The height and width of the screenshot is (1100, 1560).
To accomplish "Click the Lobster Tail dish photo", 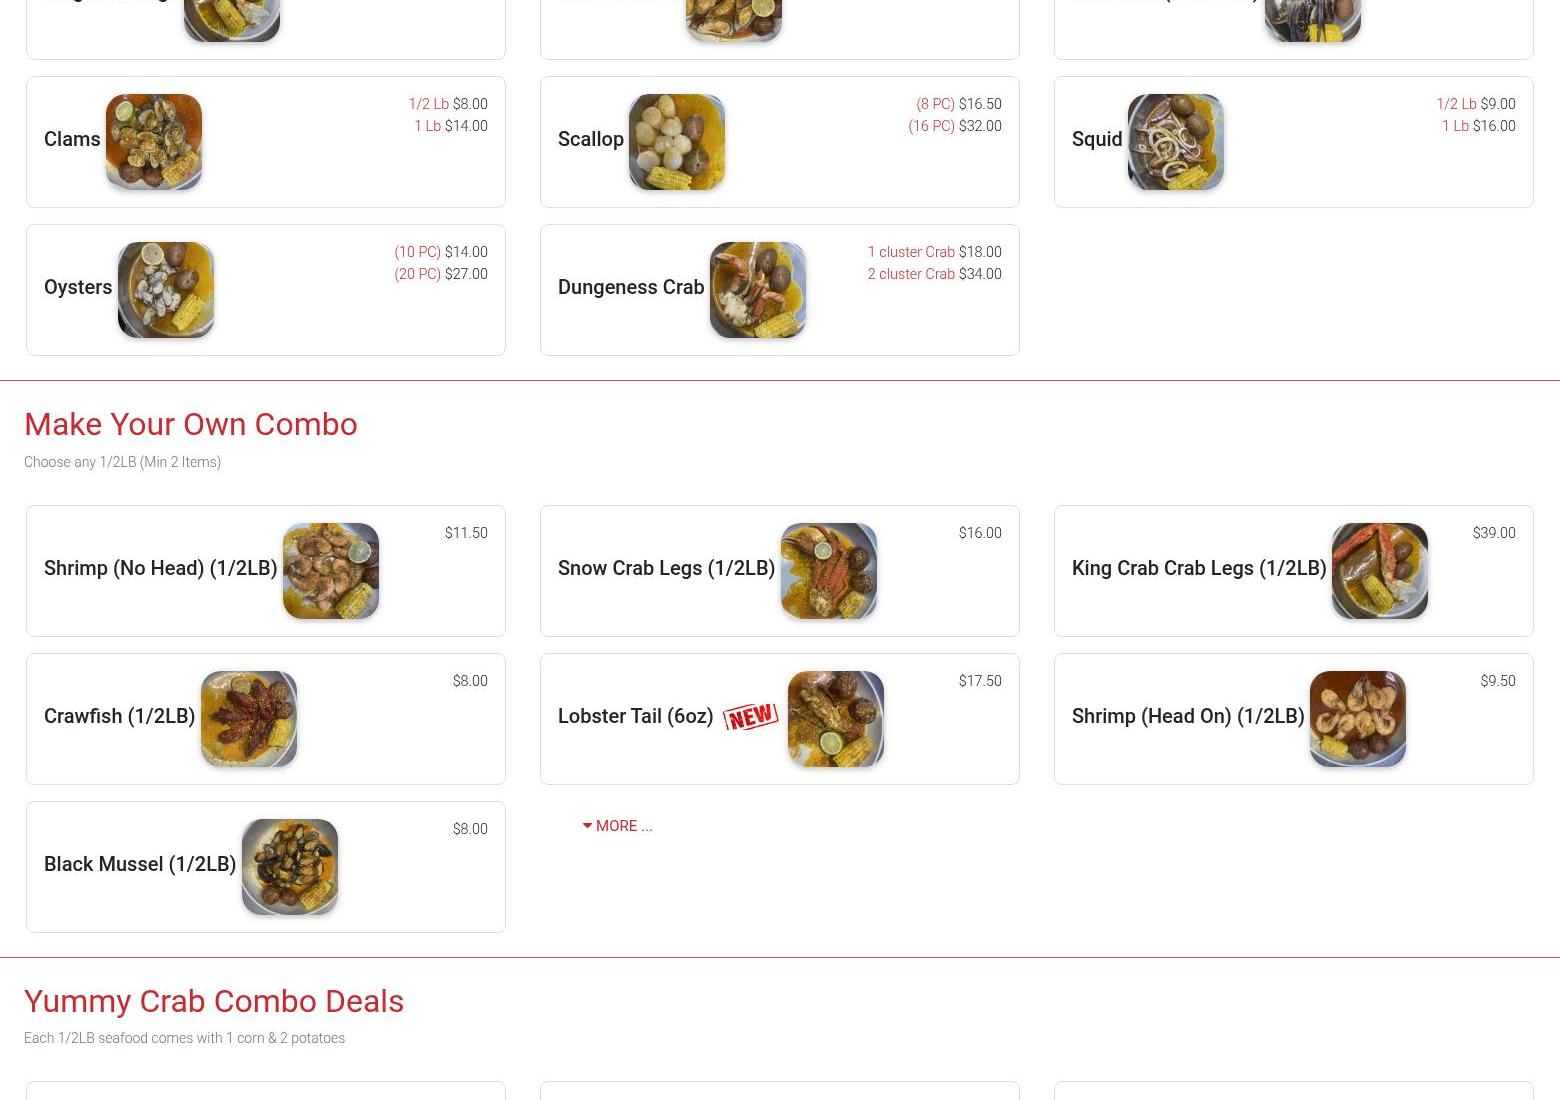I will click(x=836, y=719).
